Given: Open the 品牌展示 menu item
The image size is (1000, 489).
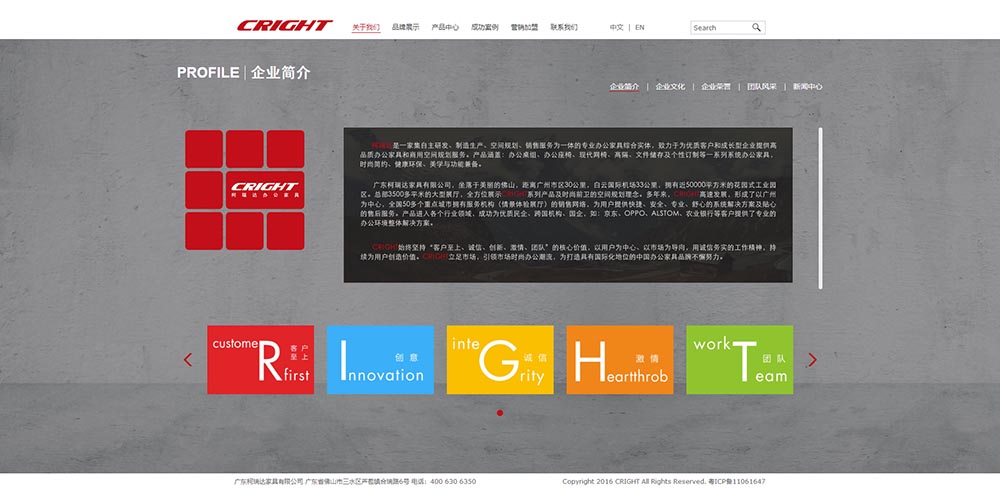Looking at the screenshot, I should (x=406, y=28).
